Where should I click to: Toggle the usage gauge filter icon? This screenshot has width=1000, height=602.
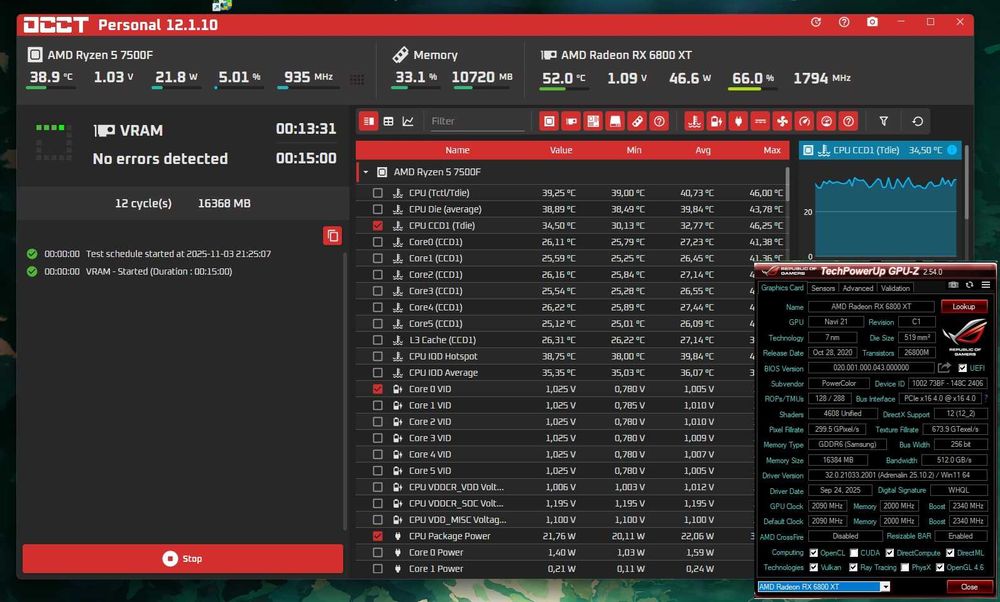tap(827, 121)
